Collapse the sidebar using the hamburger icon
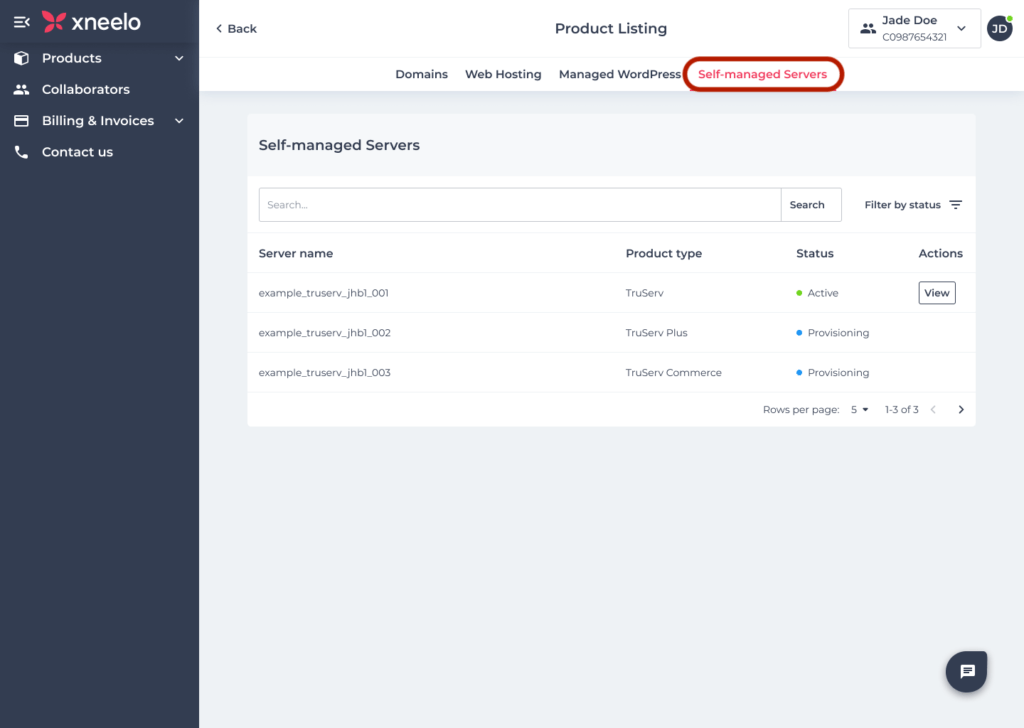This screenshot has height=728, width=1024. pos(22,21)
